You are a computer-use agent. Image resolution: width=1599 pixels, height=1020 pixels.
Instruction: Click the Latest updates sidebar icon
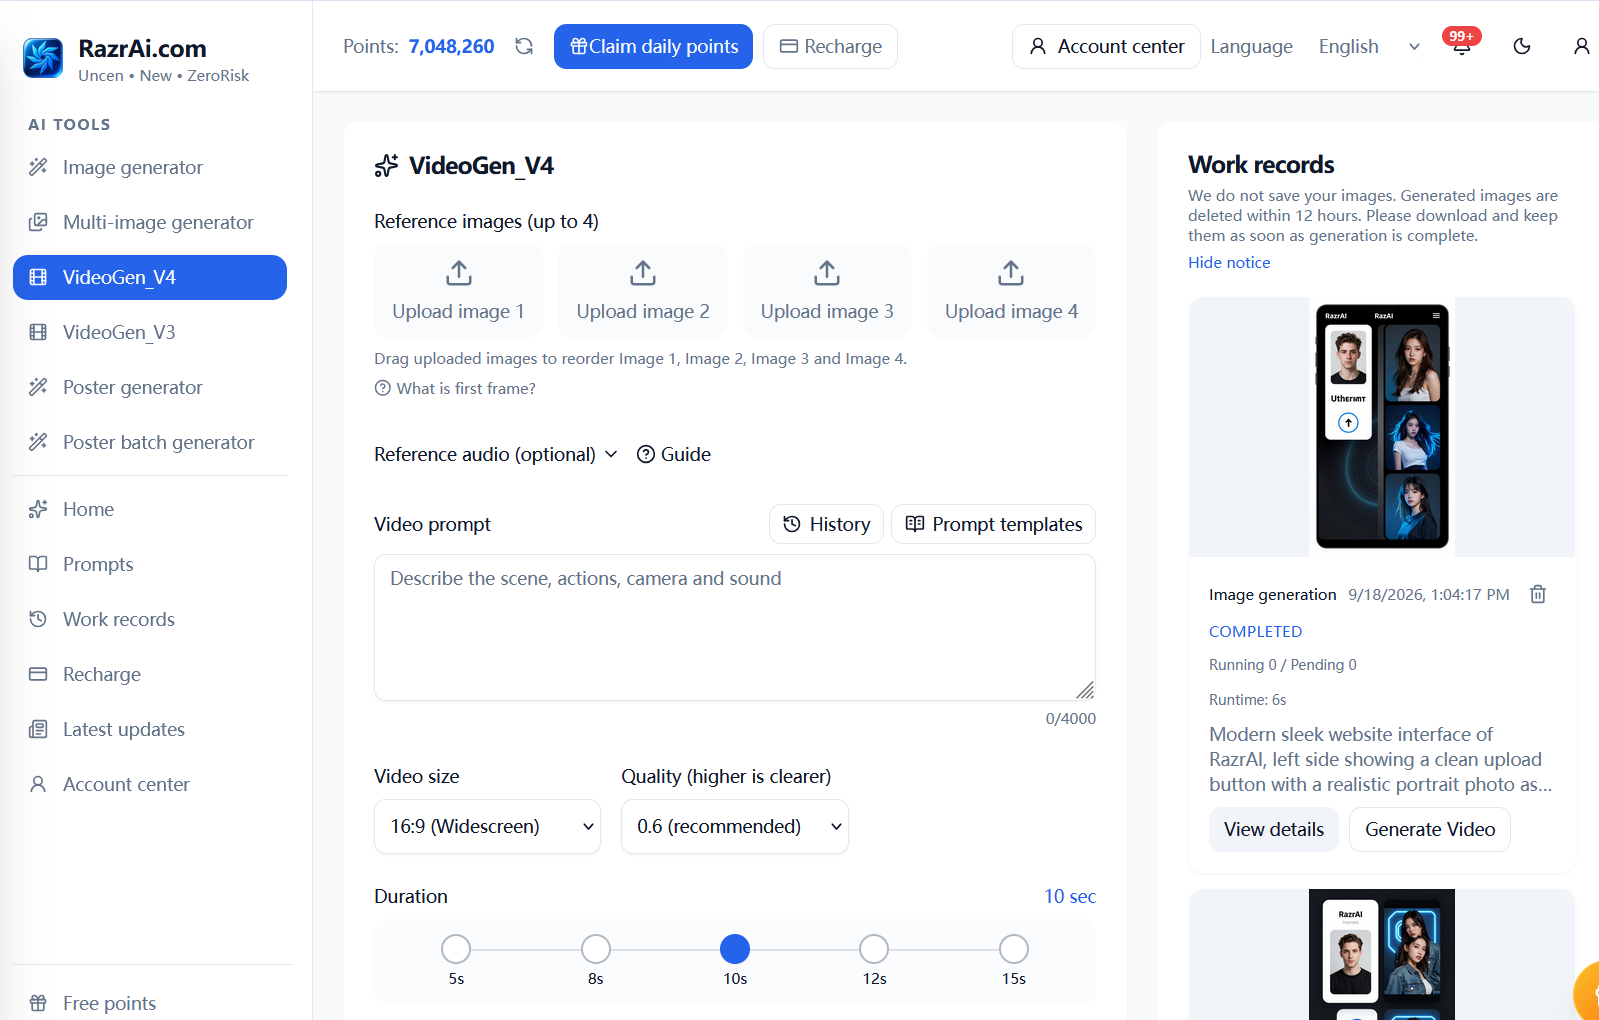pyautogui.click(x=38, y=729)
